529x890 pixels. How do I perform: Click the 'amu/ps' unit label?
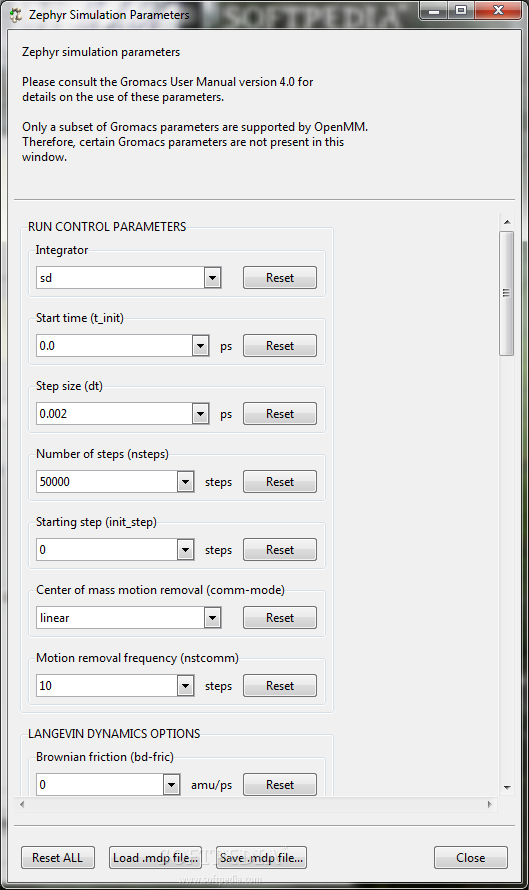pos(211,786)
